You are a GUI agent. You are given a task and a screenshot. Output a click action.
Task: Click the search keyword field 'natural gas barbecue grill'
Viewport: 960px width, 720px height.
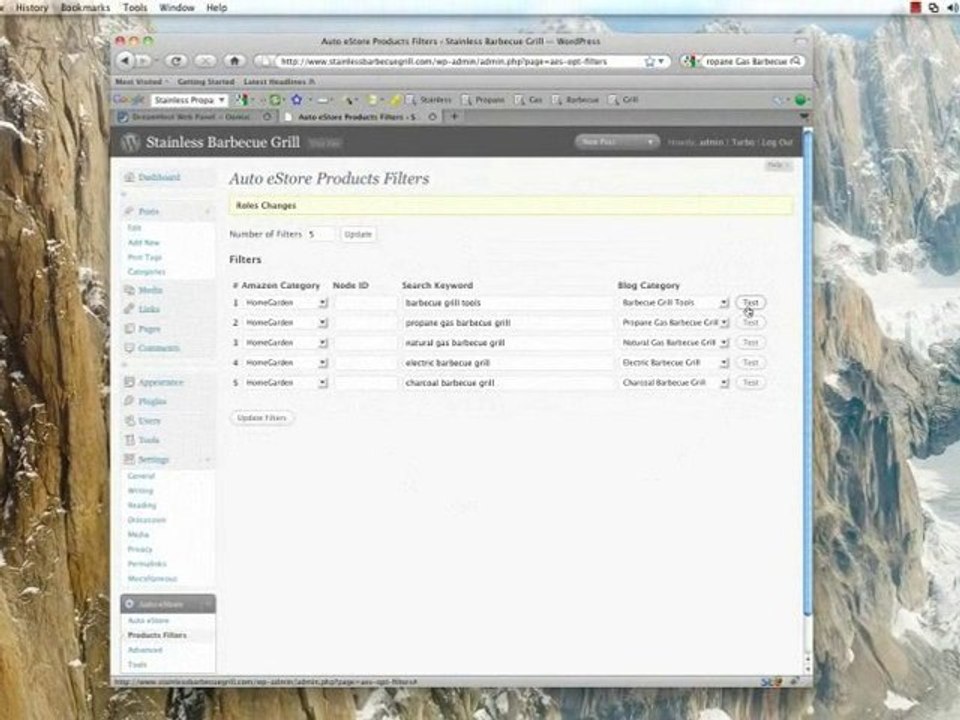[x=507, y=343]
